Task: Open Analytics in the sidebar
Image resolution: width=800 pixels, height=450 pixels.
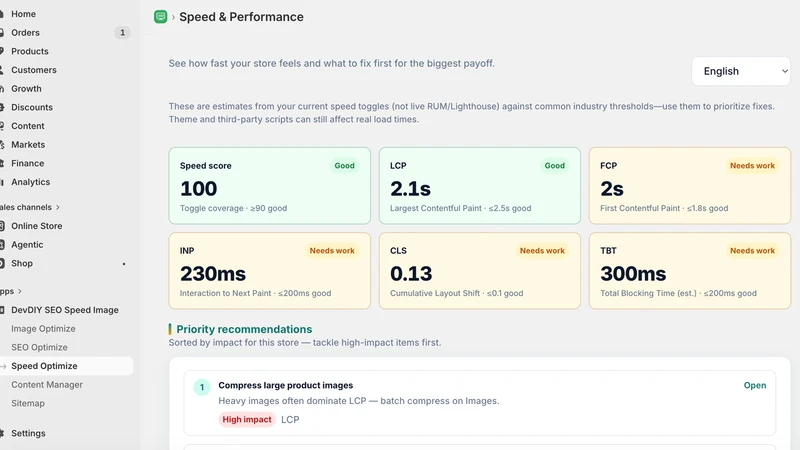Action: coord(31,182)
